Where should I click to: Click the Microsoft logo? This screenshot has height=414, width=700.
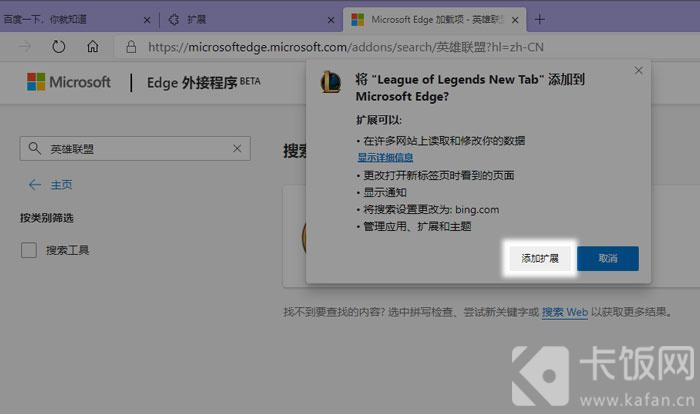point(68,82)
